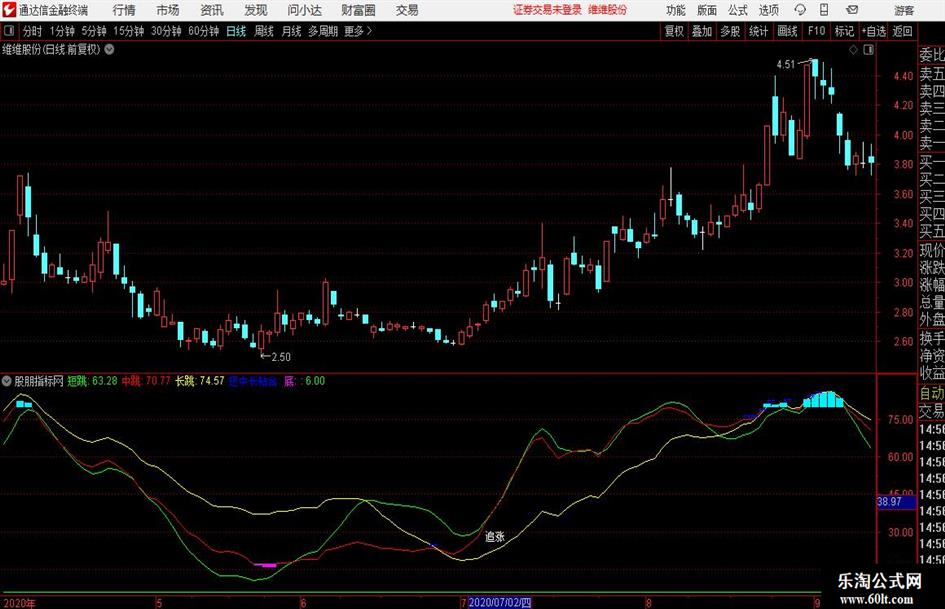Click the 统计 statistics button

758,31
